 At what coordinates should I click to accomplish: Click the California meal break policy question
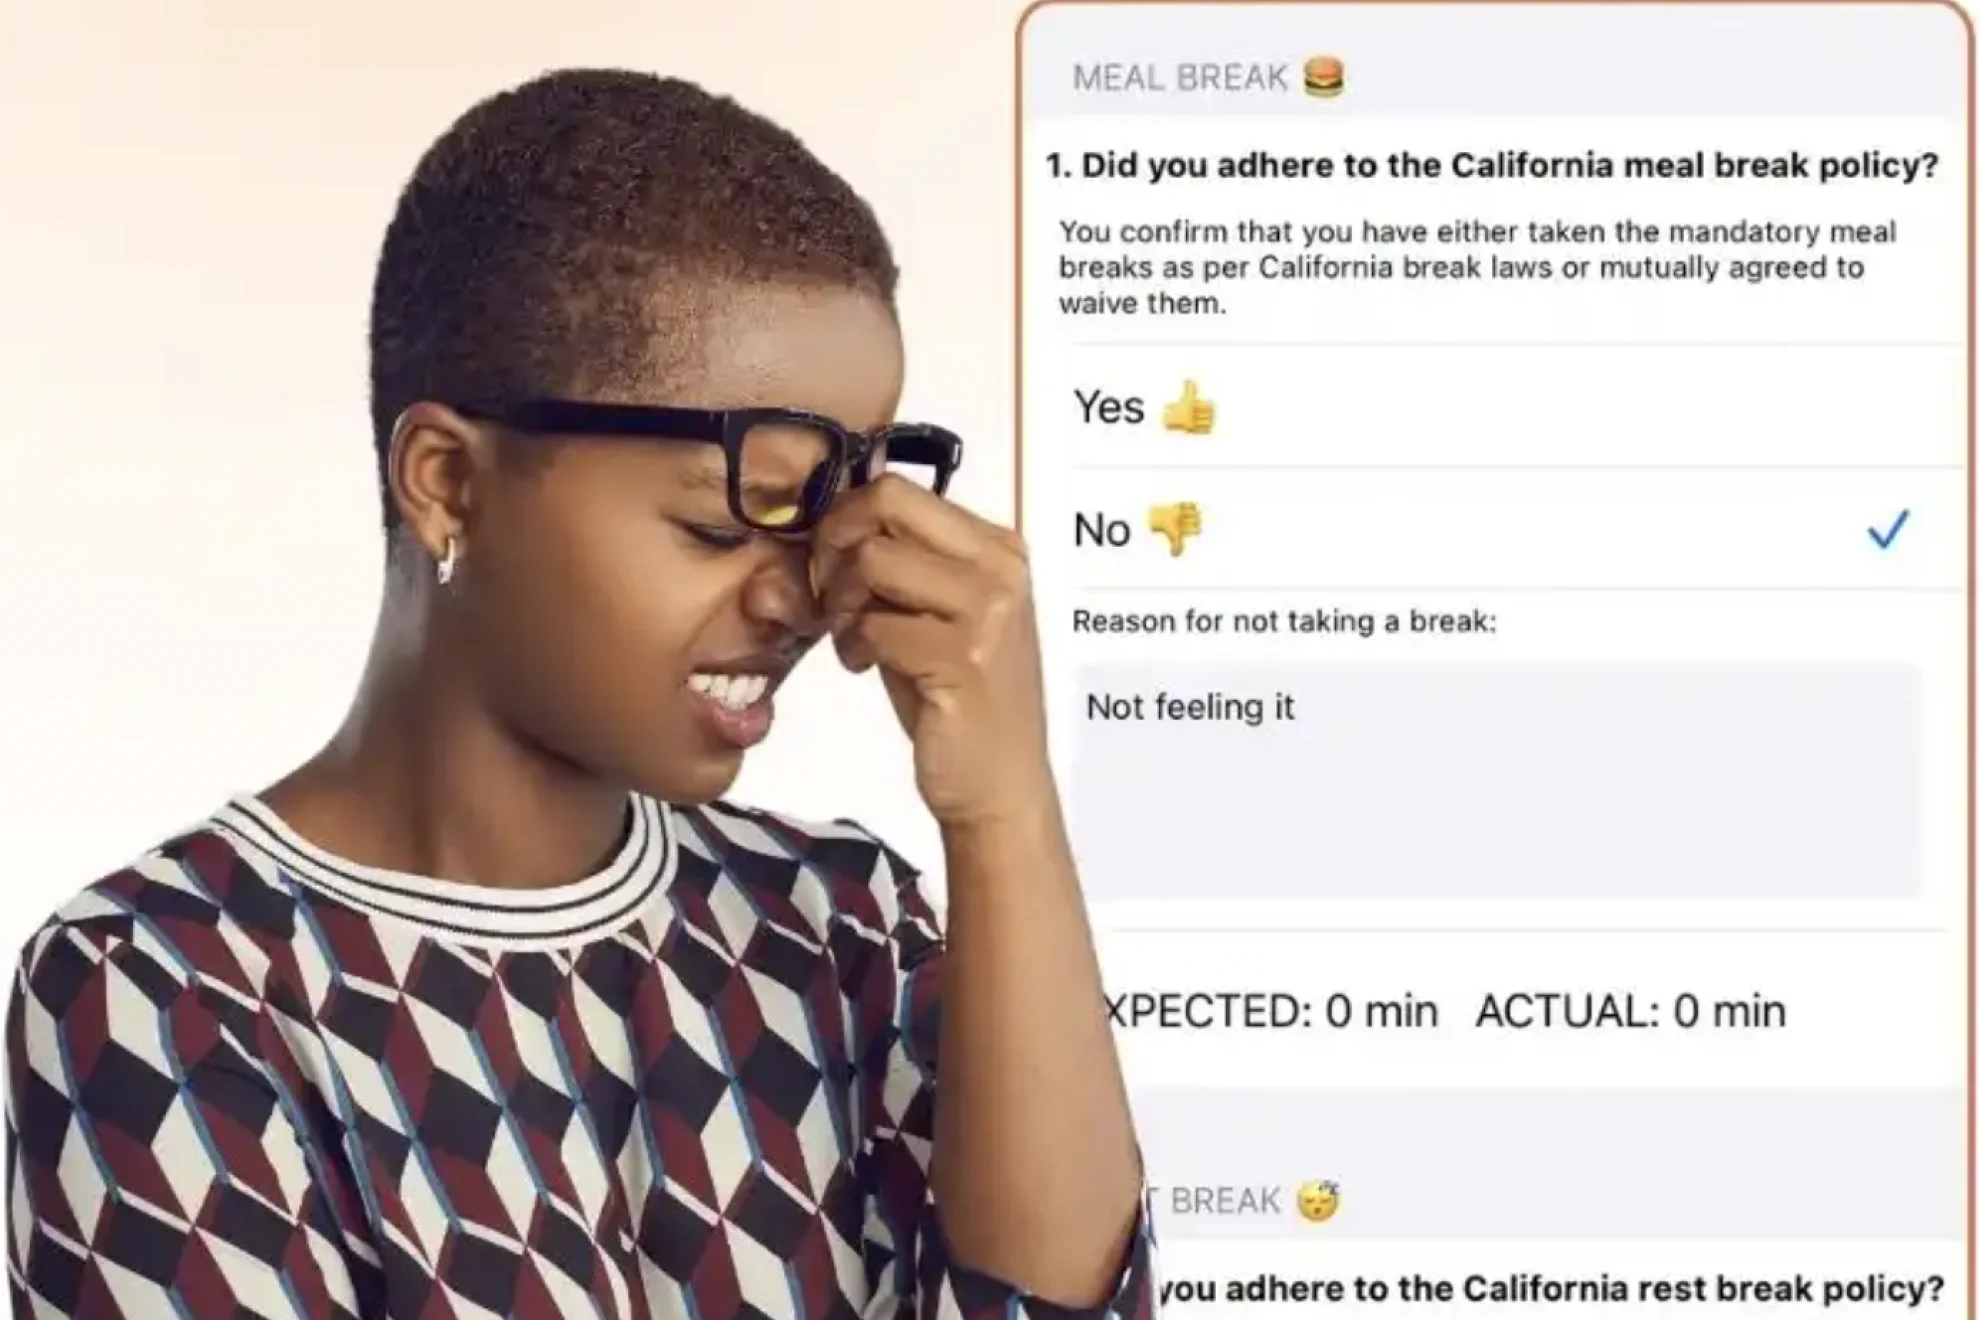[1492, 165]
